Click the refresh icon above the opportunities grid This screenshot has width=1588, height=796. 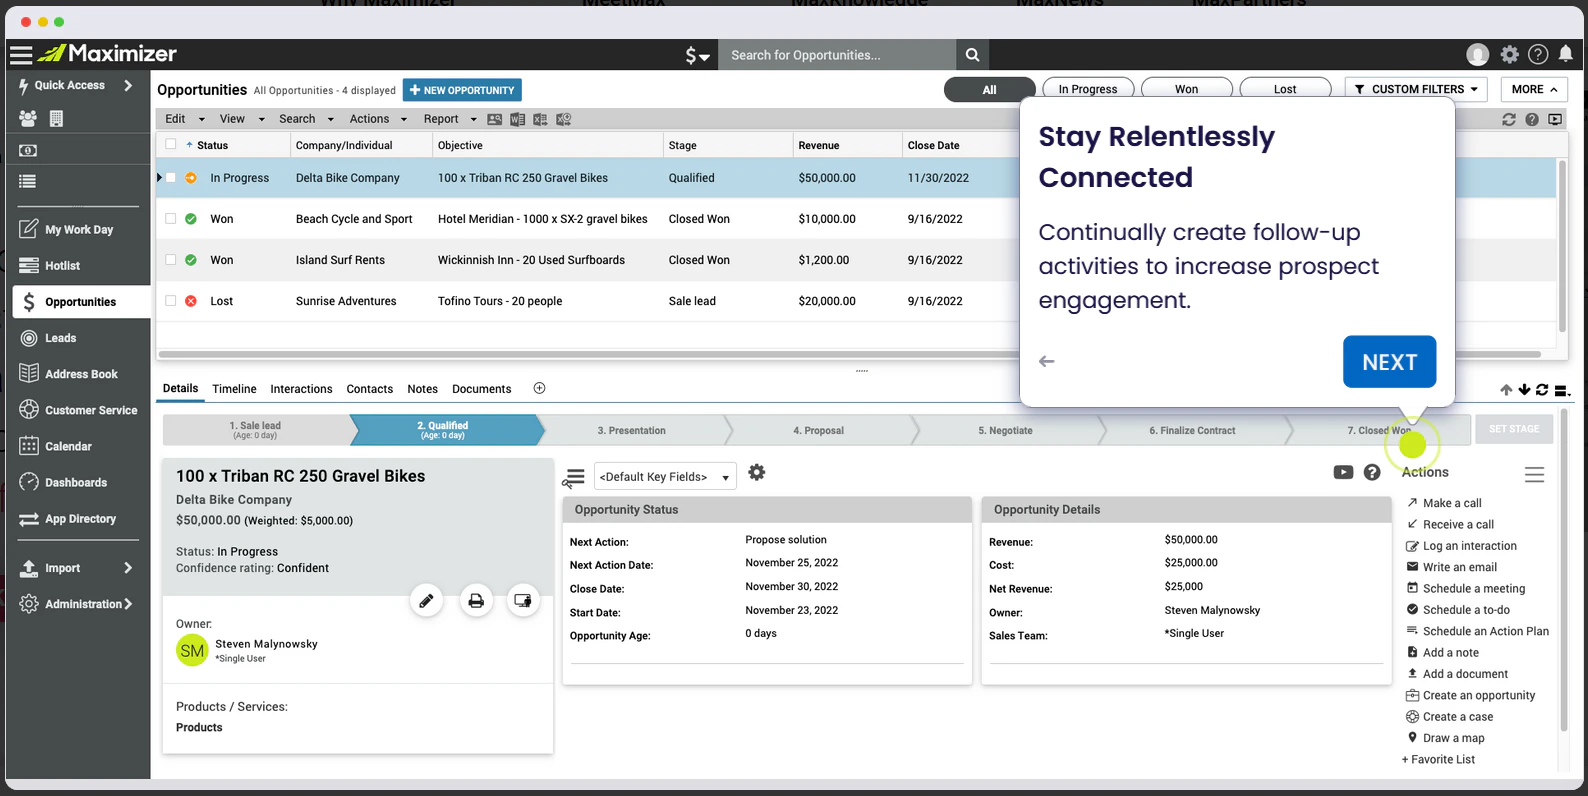1509,119
